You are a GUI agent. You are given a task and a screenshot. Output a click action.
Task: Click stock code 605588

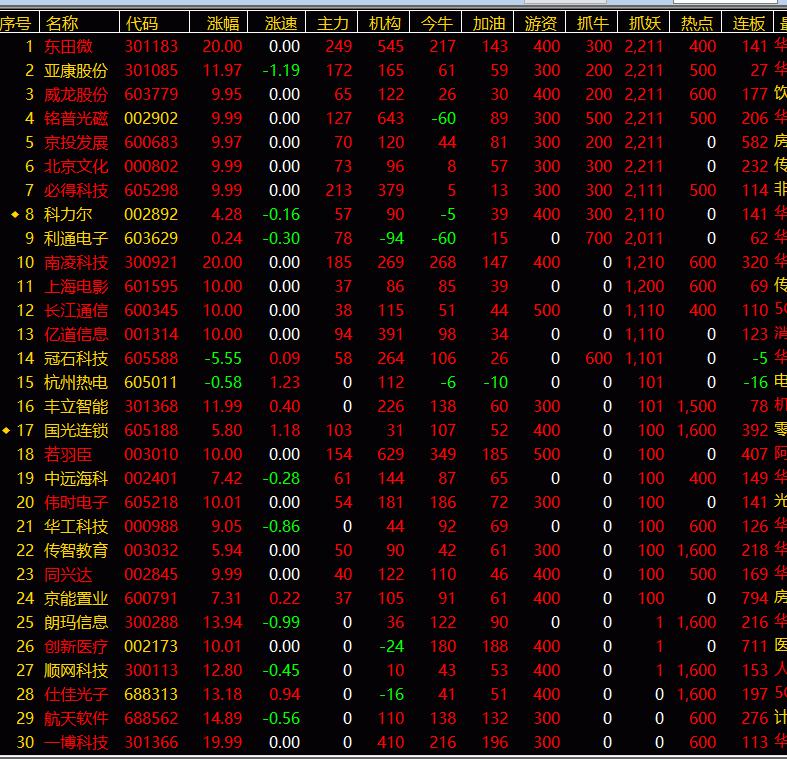pos(151,358)
